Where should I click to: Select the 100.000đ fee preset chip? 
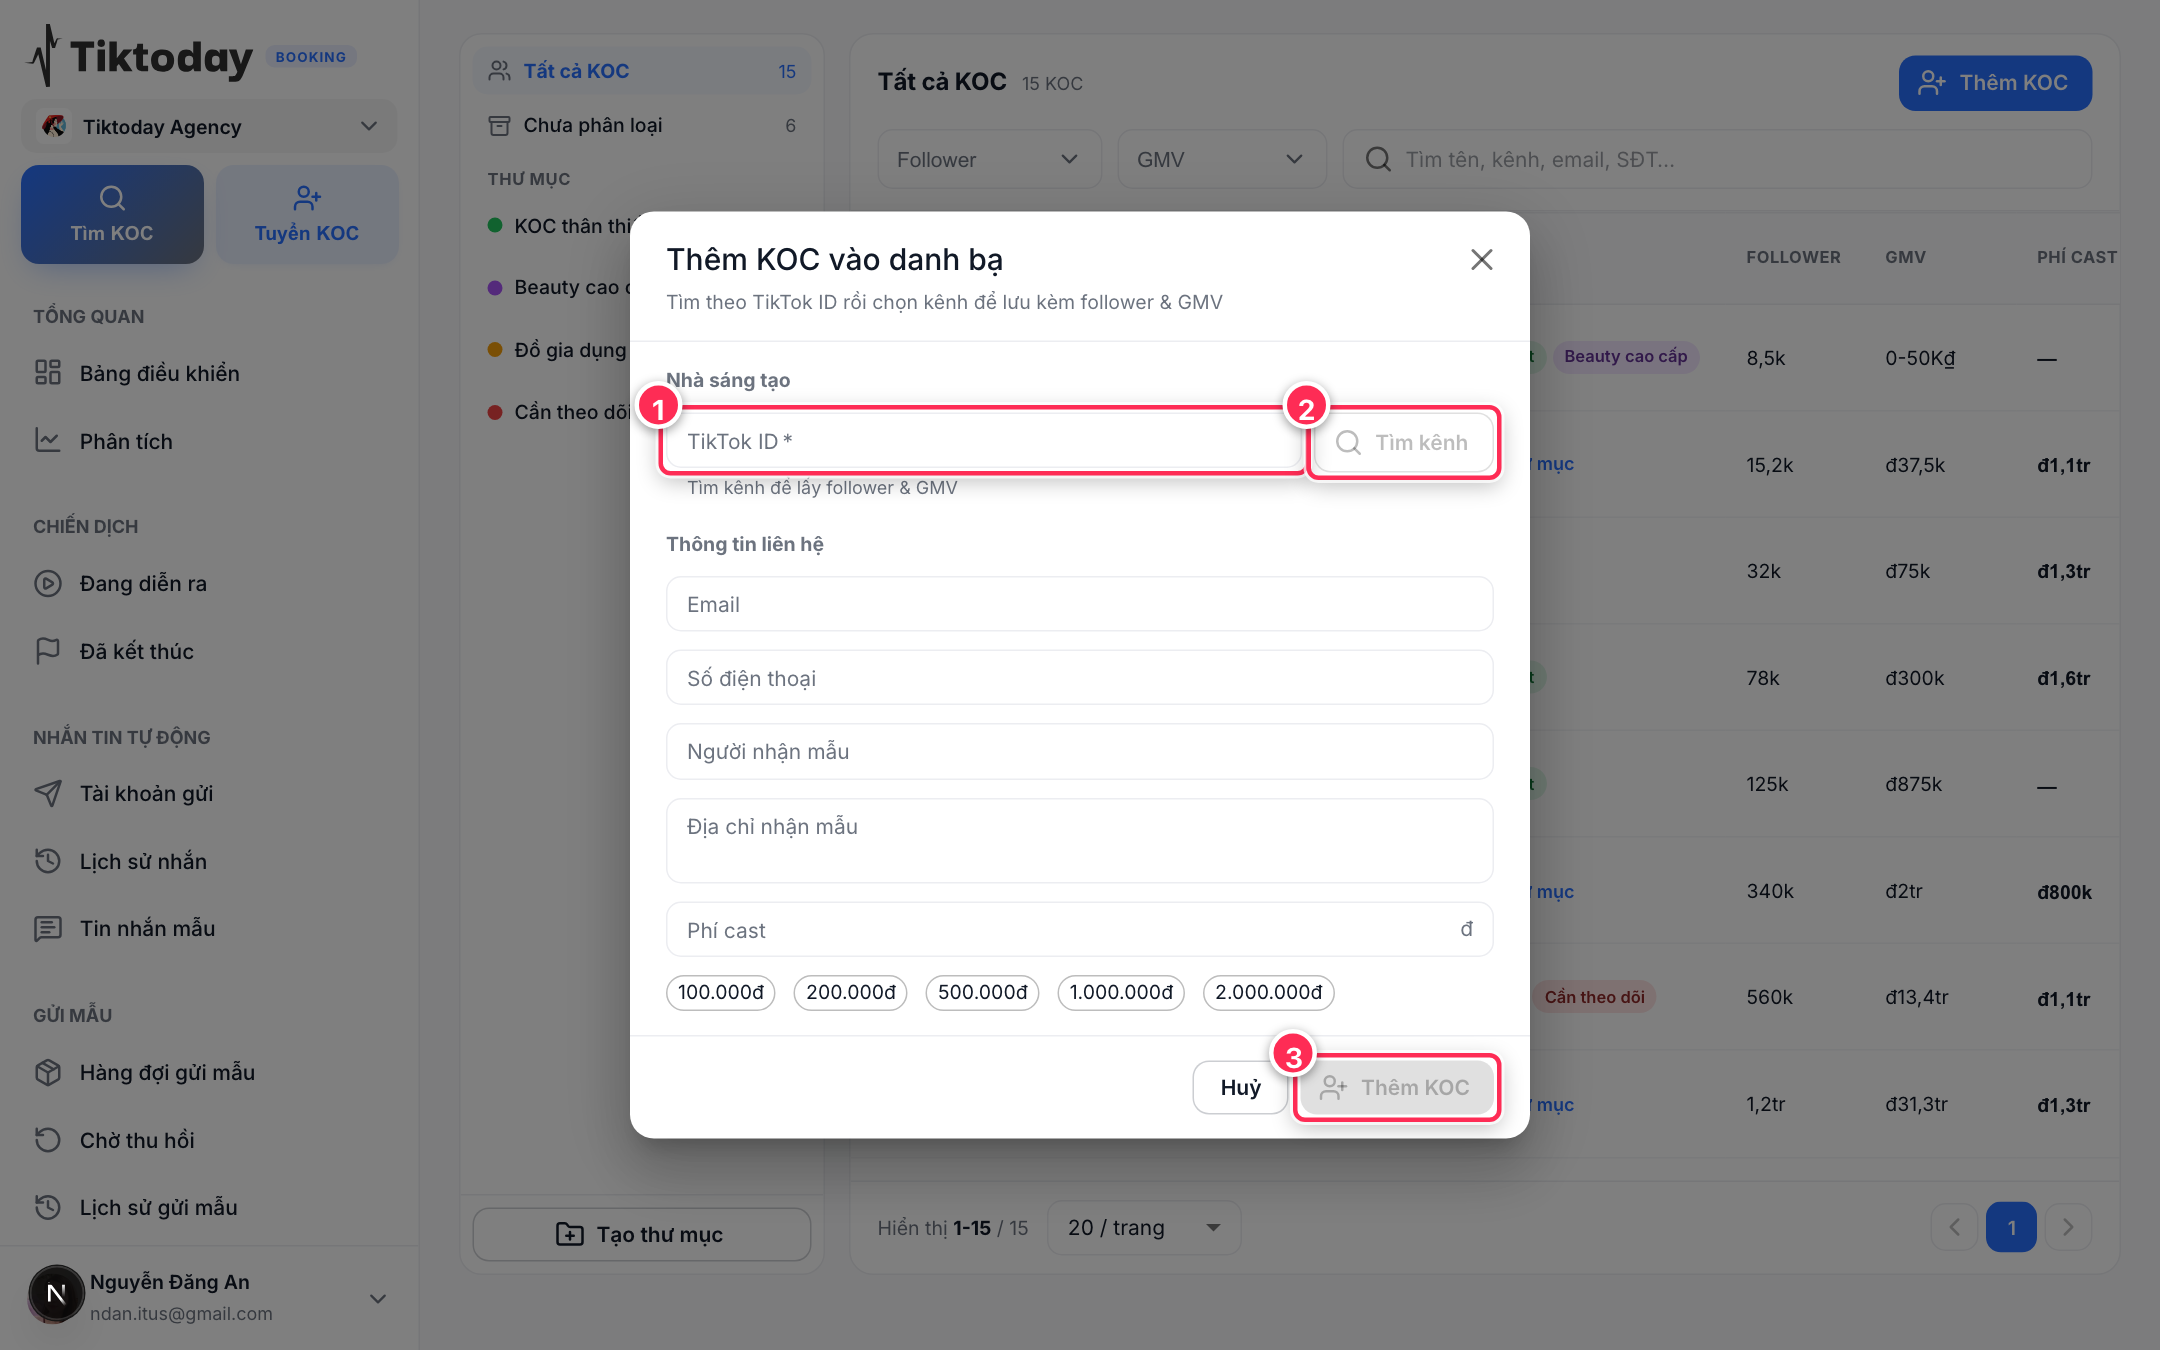point(720,992)
